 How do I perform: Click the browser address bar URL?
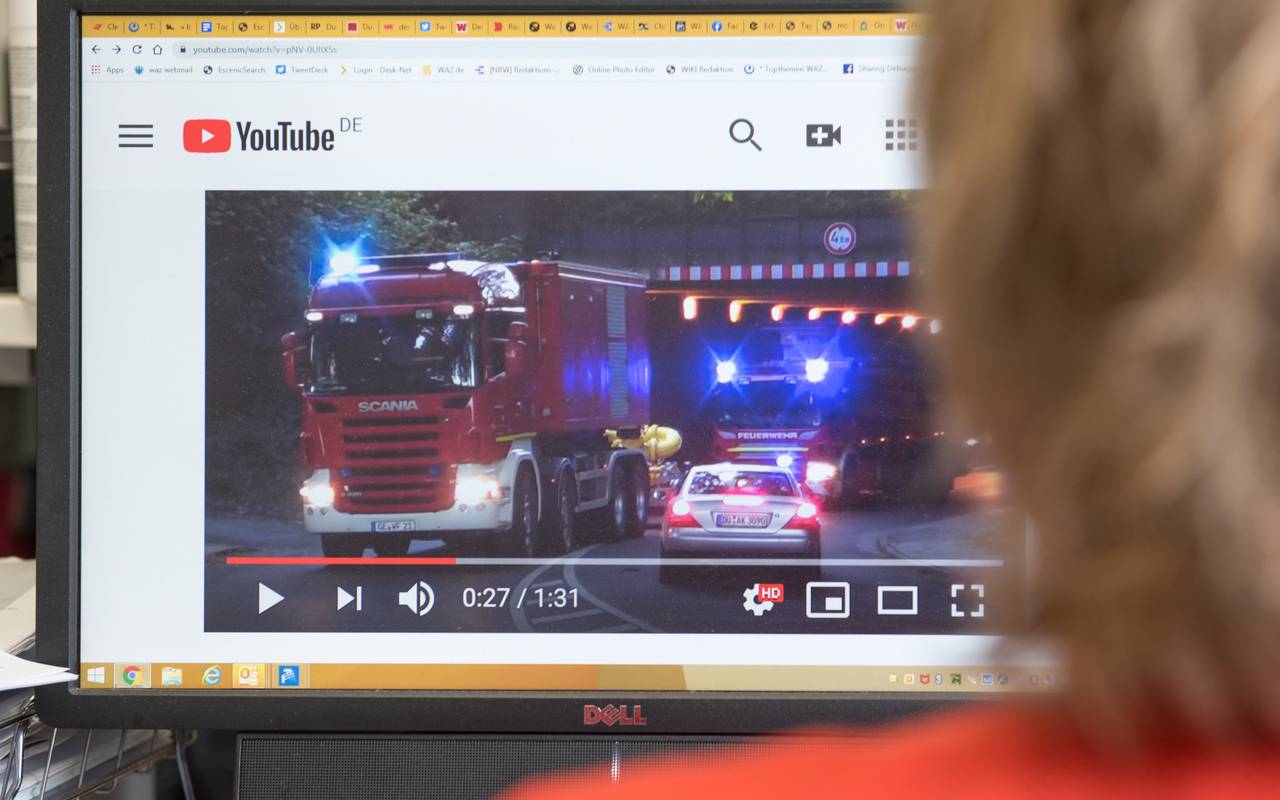pyautogui.click(x=264, y=49)
